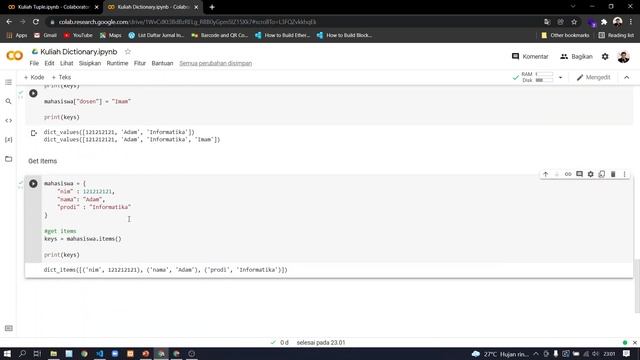The width and height of the screenshot is (640, 360).
Task: Open the code snippets sidebar icon
Action: 9,120
